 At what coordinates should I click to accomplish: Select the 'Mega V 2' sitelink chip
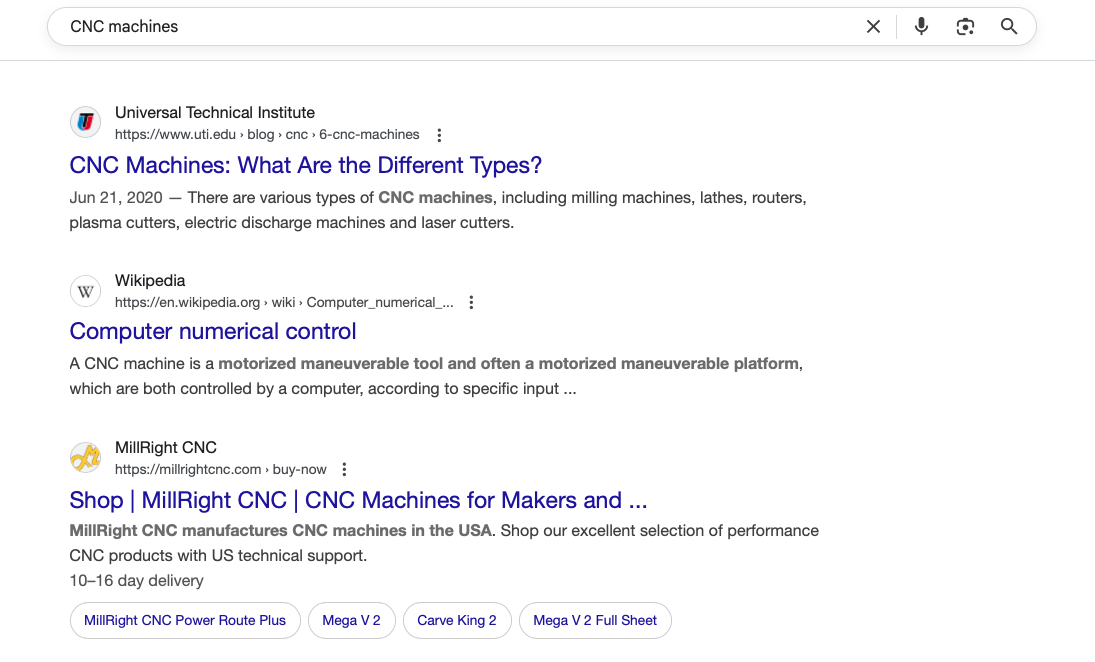(x=351, y=620)
